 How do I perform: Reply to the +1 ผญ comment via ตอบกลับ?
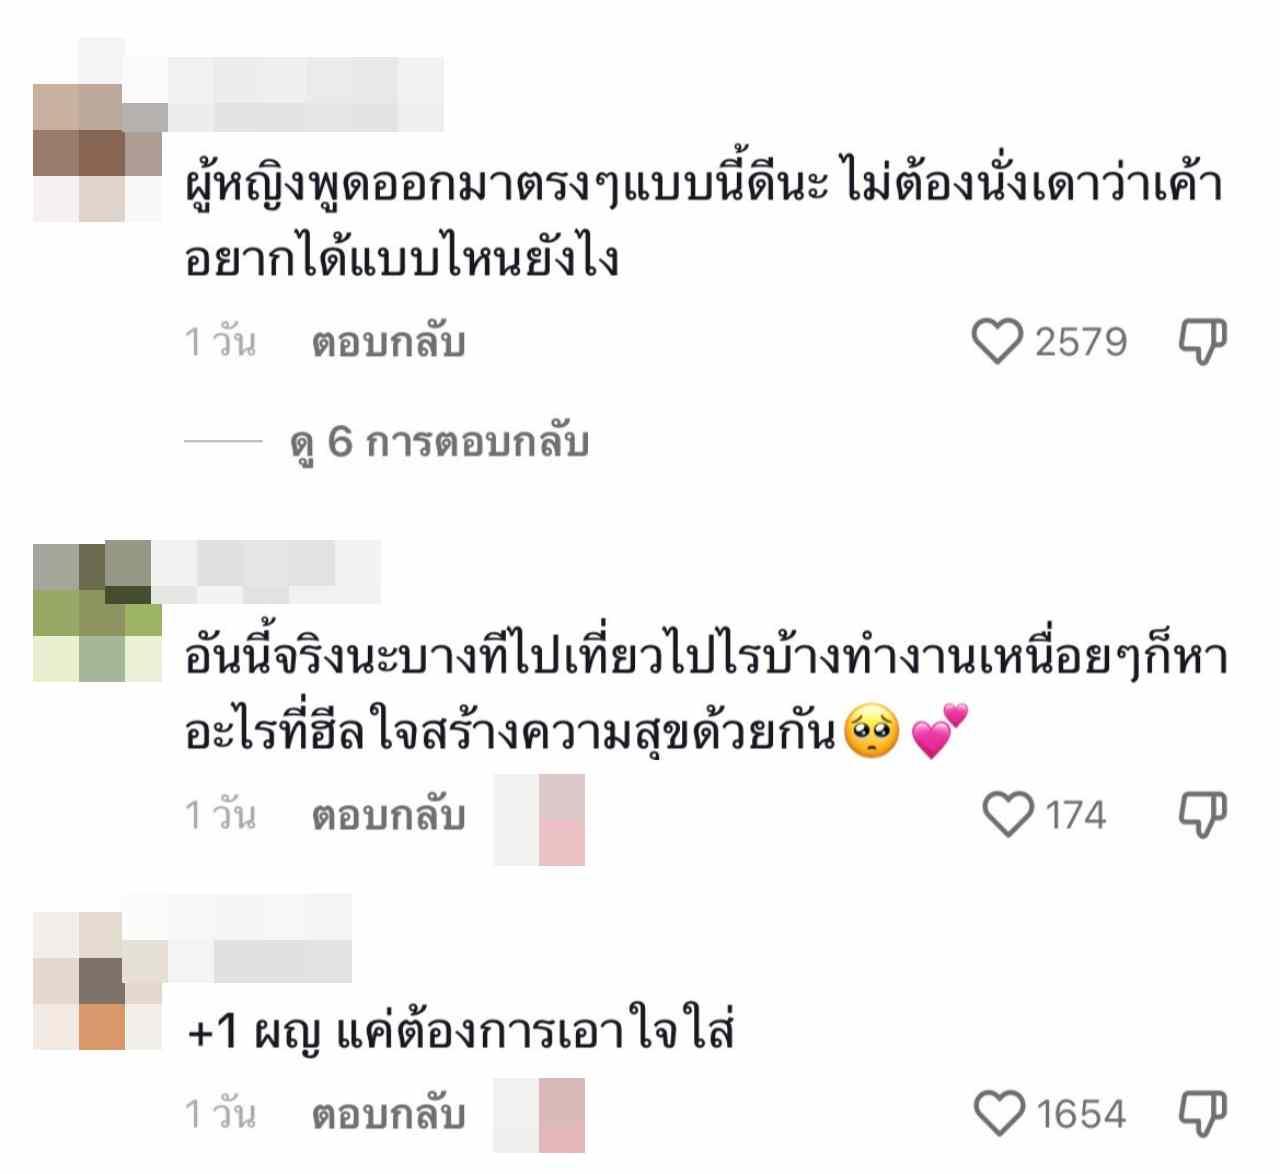click(388, 1114)
